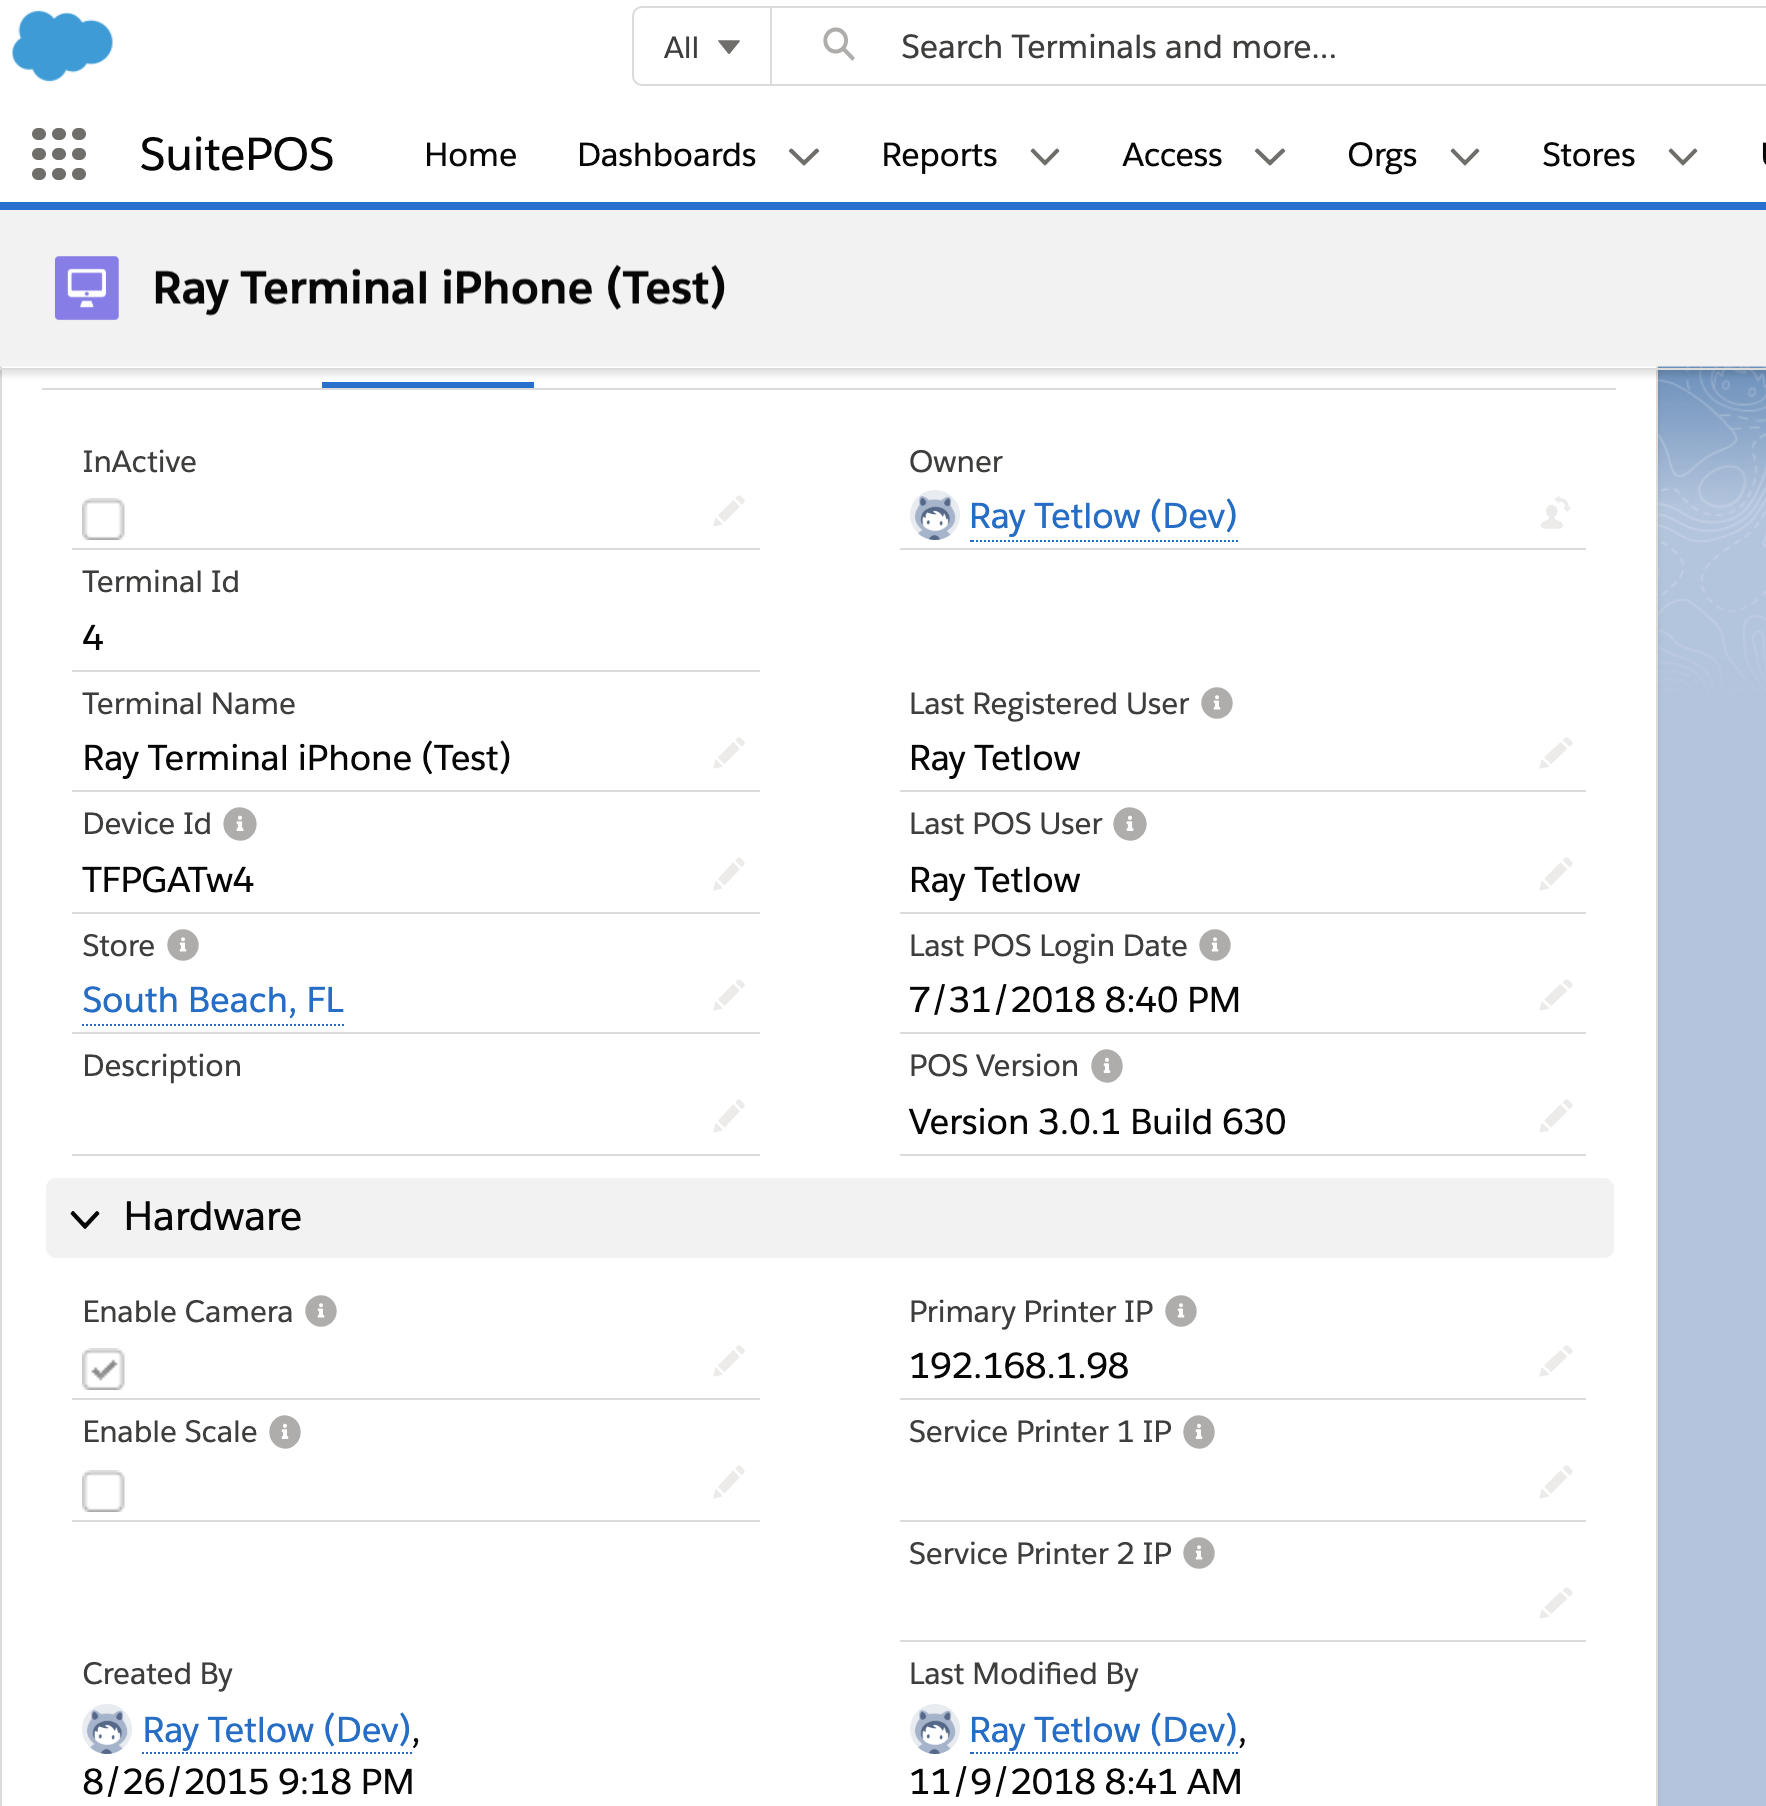
Task: Expand the Stores menu chevron
Action: (x=1683, y=156)
